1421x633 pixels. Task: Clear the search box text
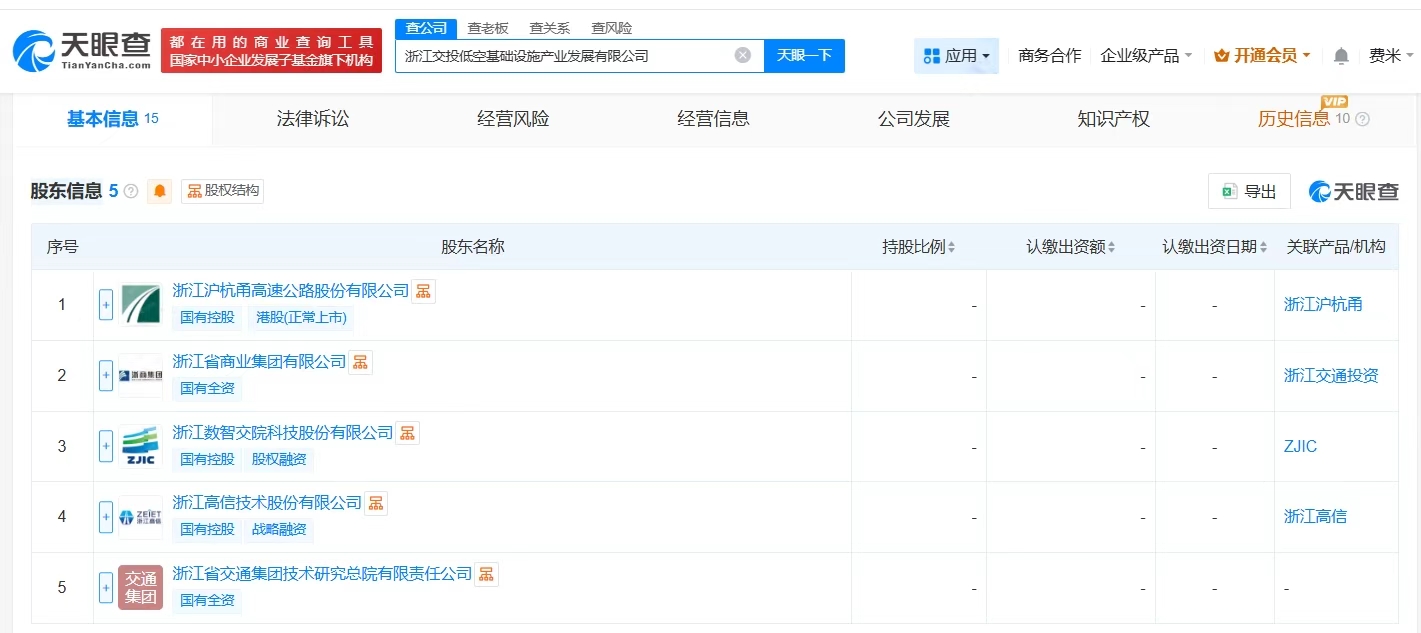pos(743,55)
